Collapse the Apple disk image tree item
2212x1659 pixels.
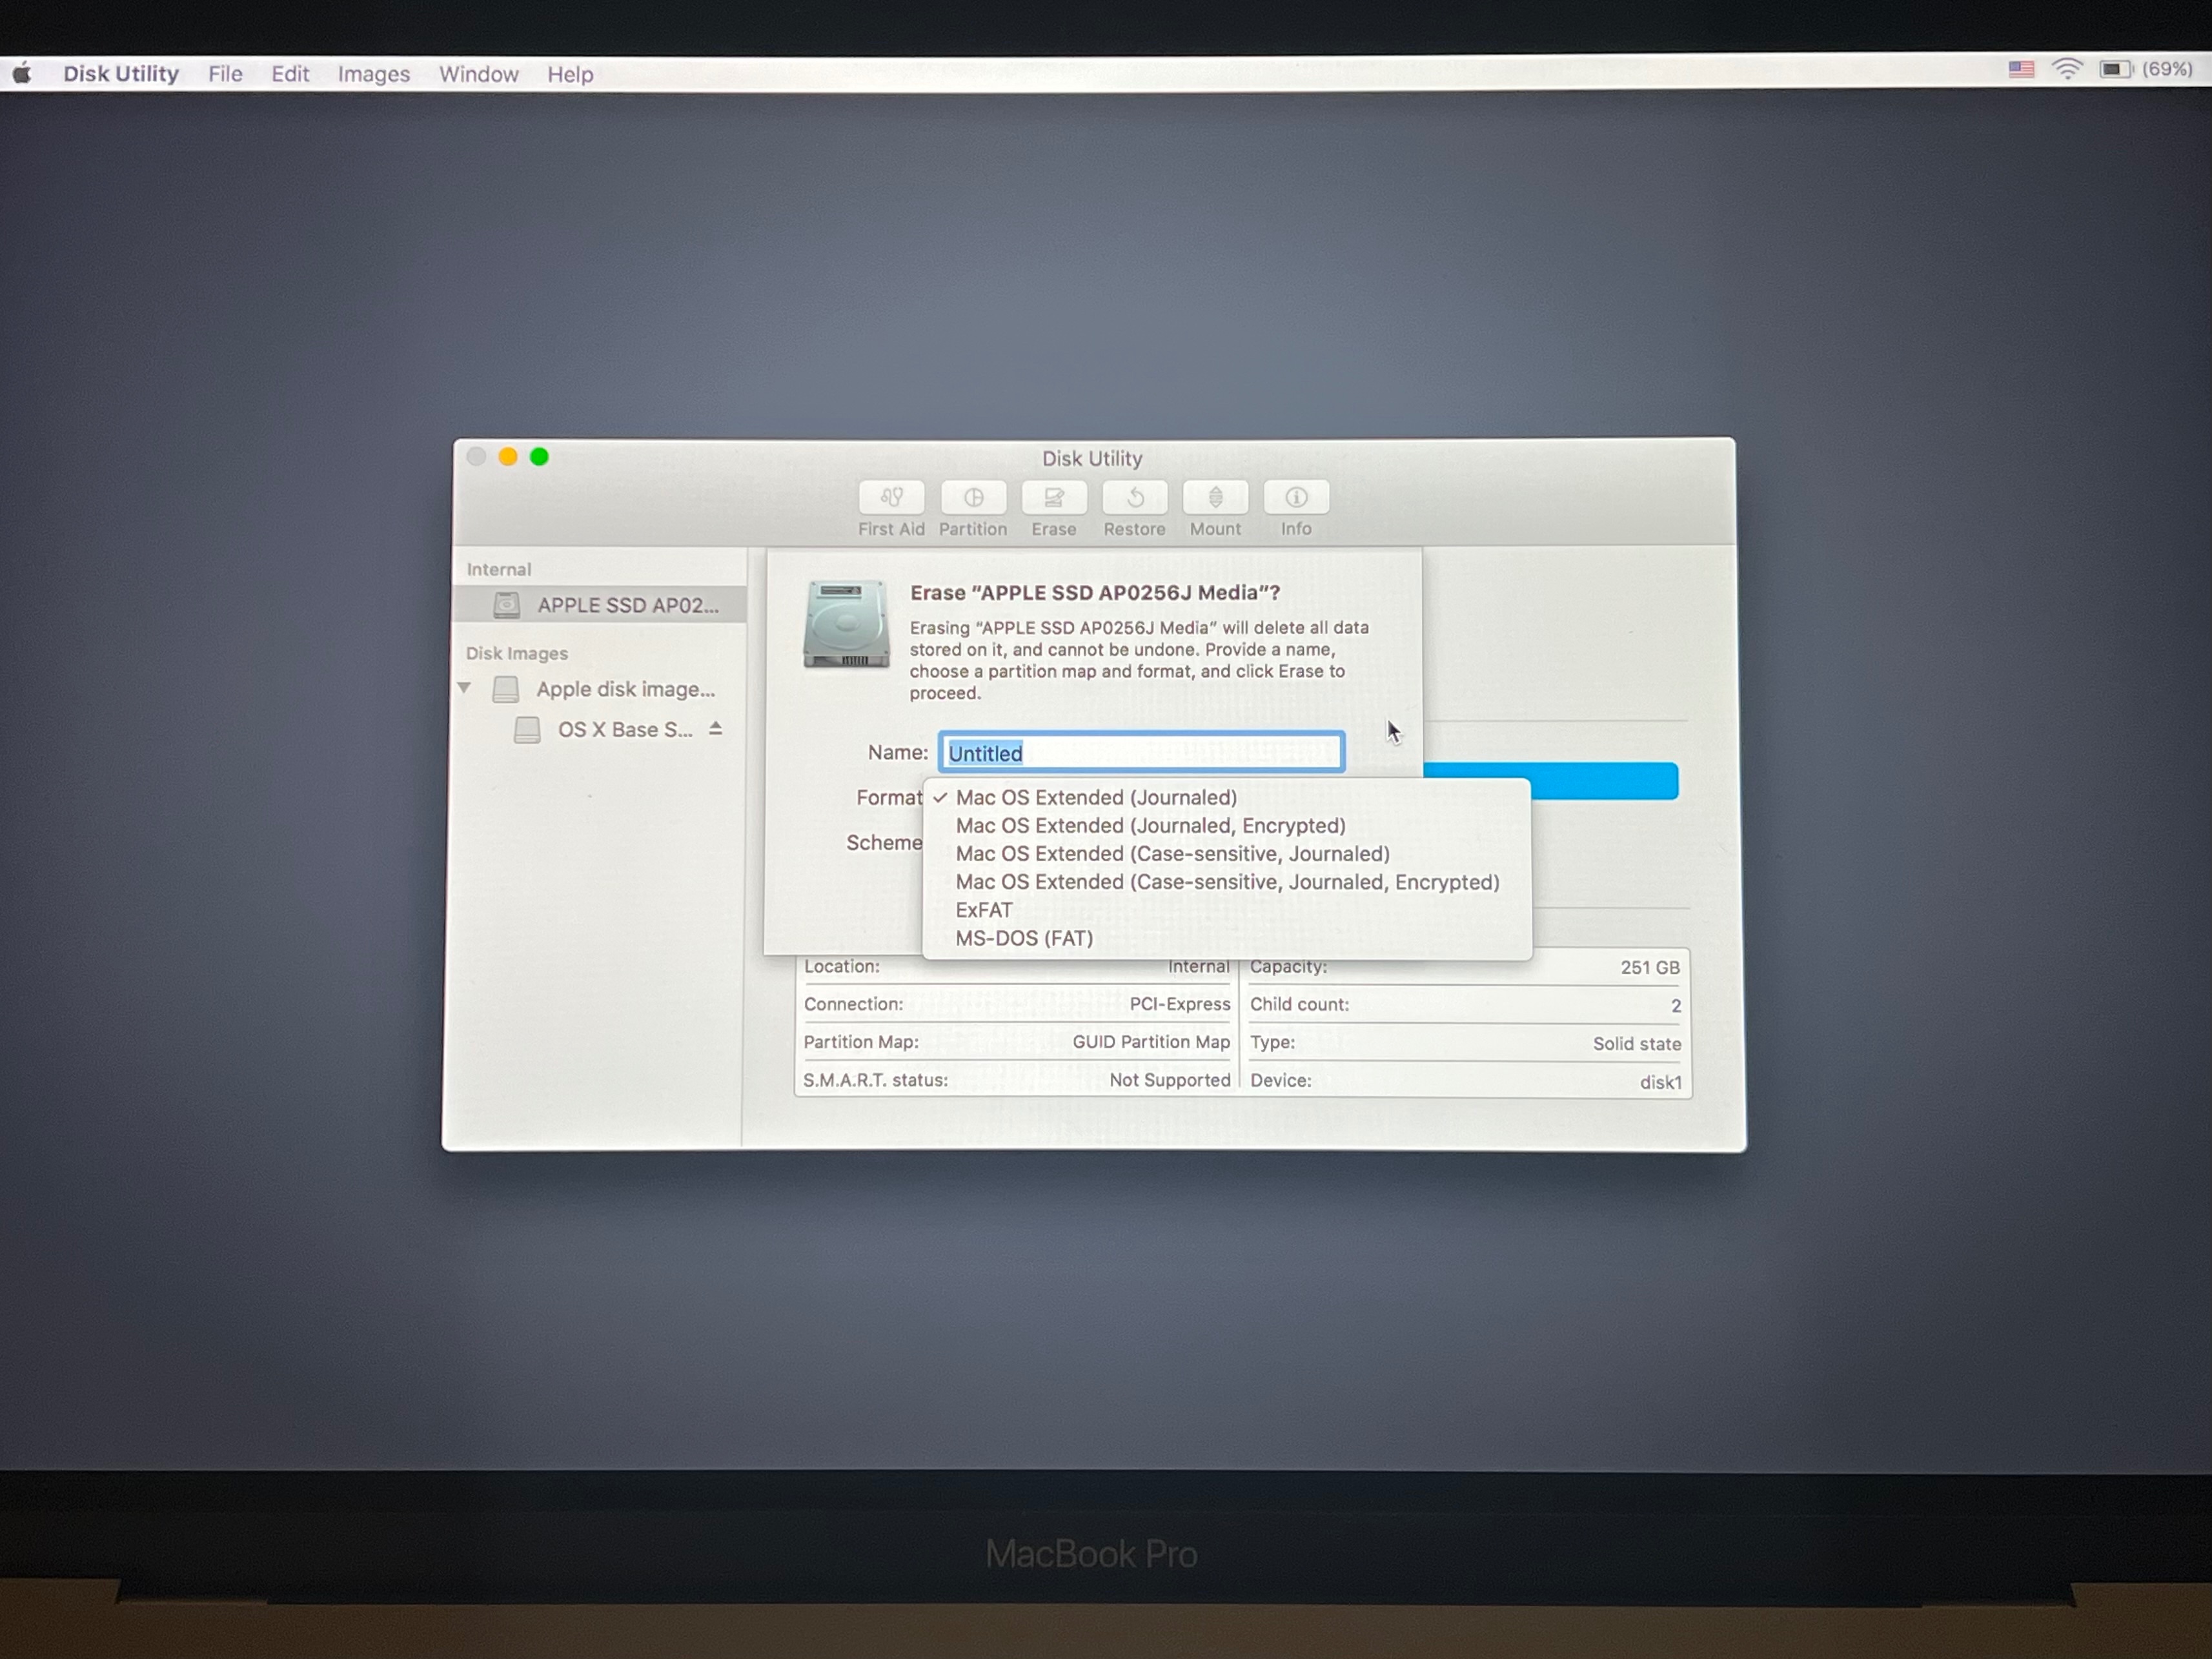464,688
